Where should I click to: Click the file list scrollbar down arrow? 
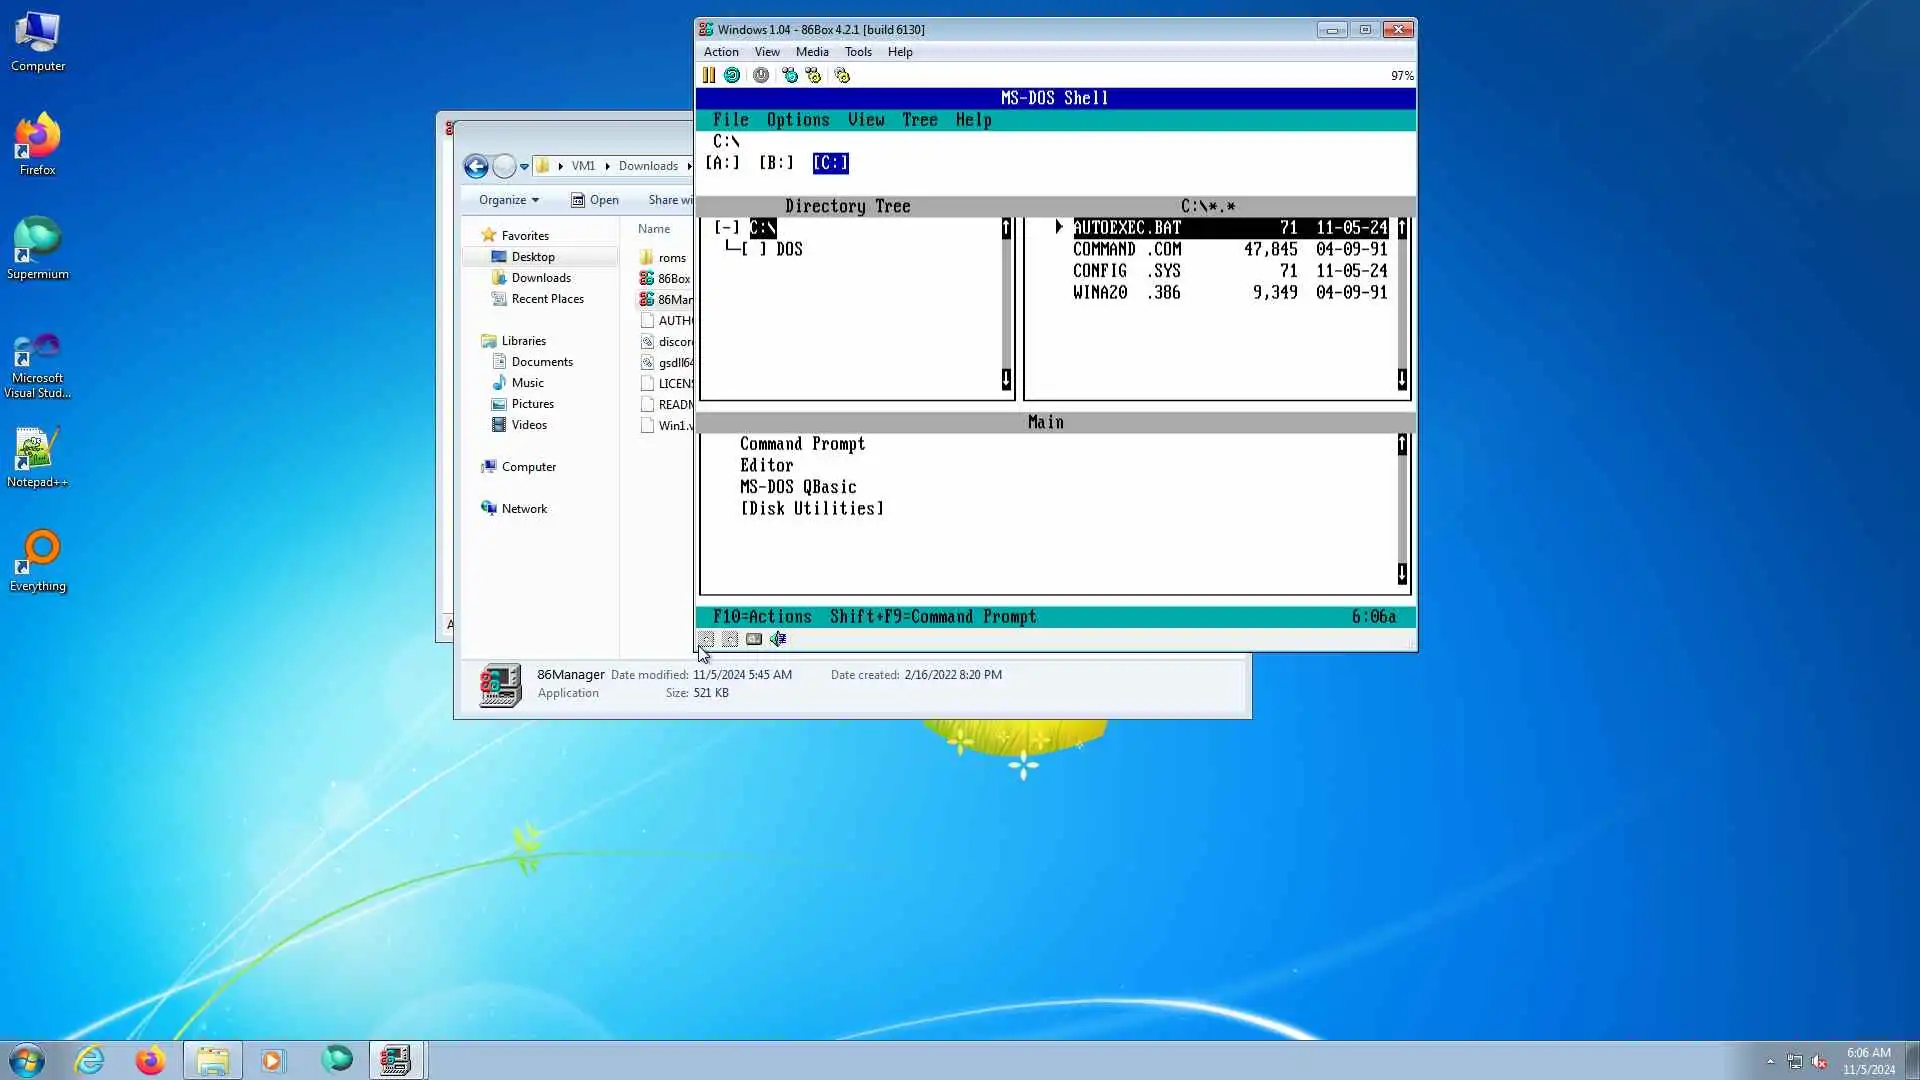point(1402,379)
